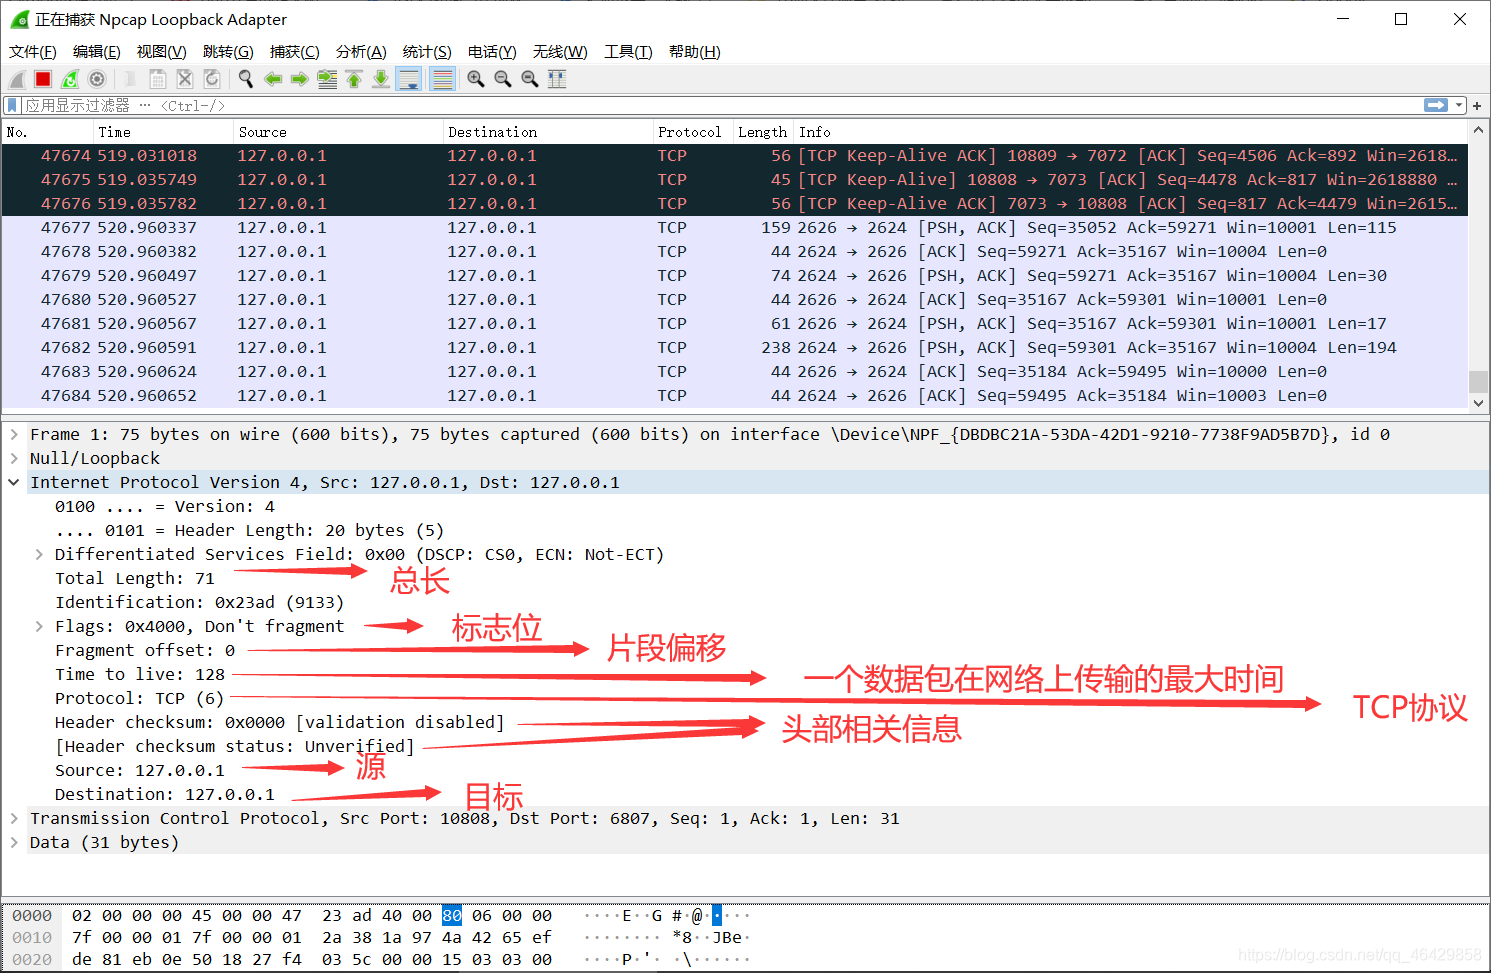The image size is (1491, 973).
Task: Click the open capture file icon
Action: click(130, 79)
